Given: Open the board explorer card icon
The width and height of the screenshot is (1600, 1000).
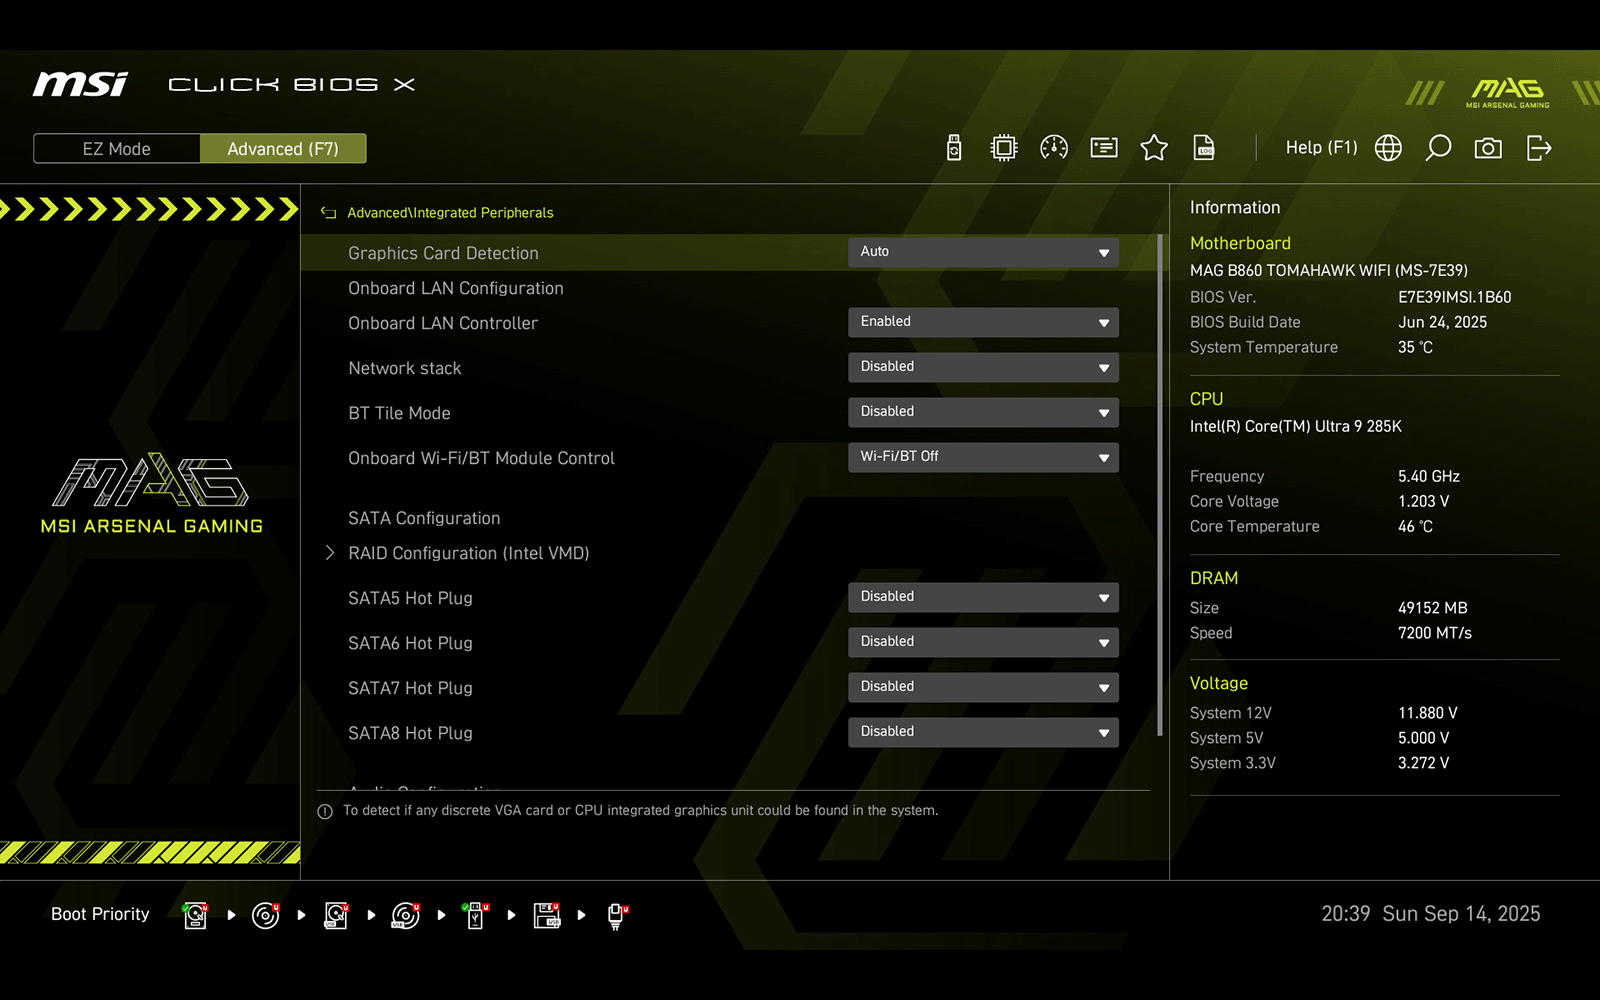Looking at the screenshot, I should click(1104, 148).
